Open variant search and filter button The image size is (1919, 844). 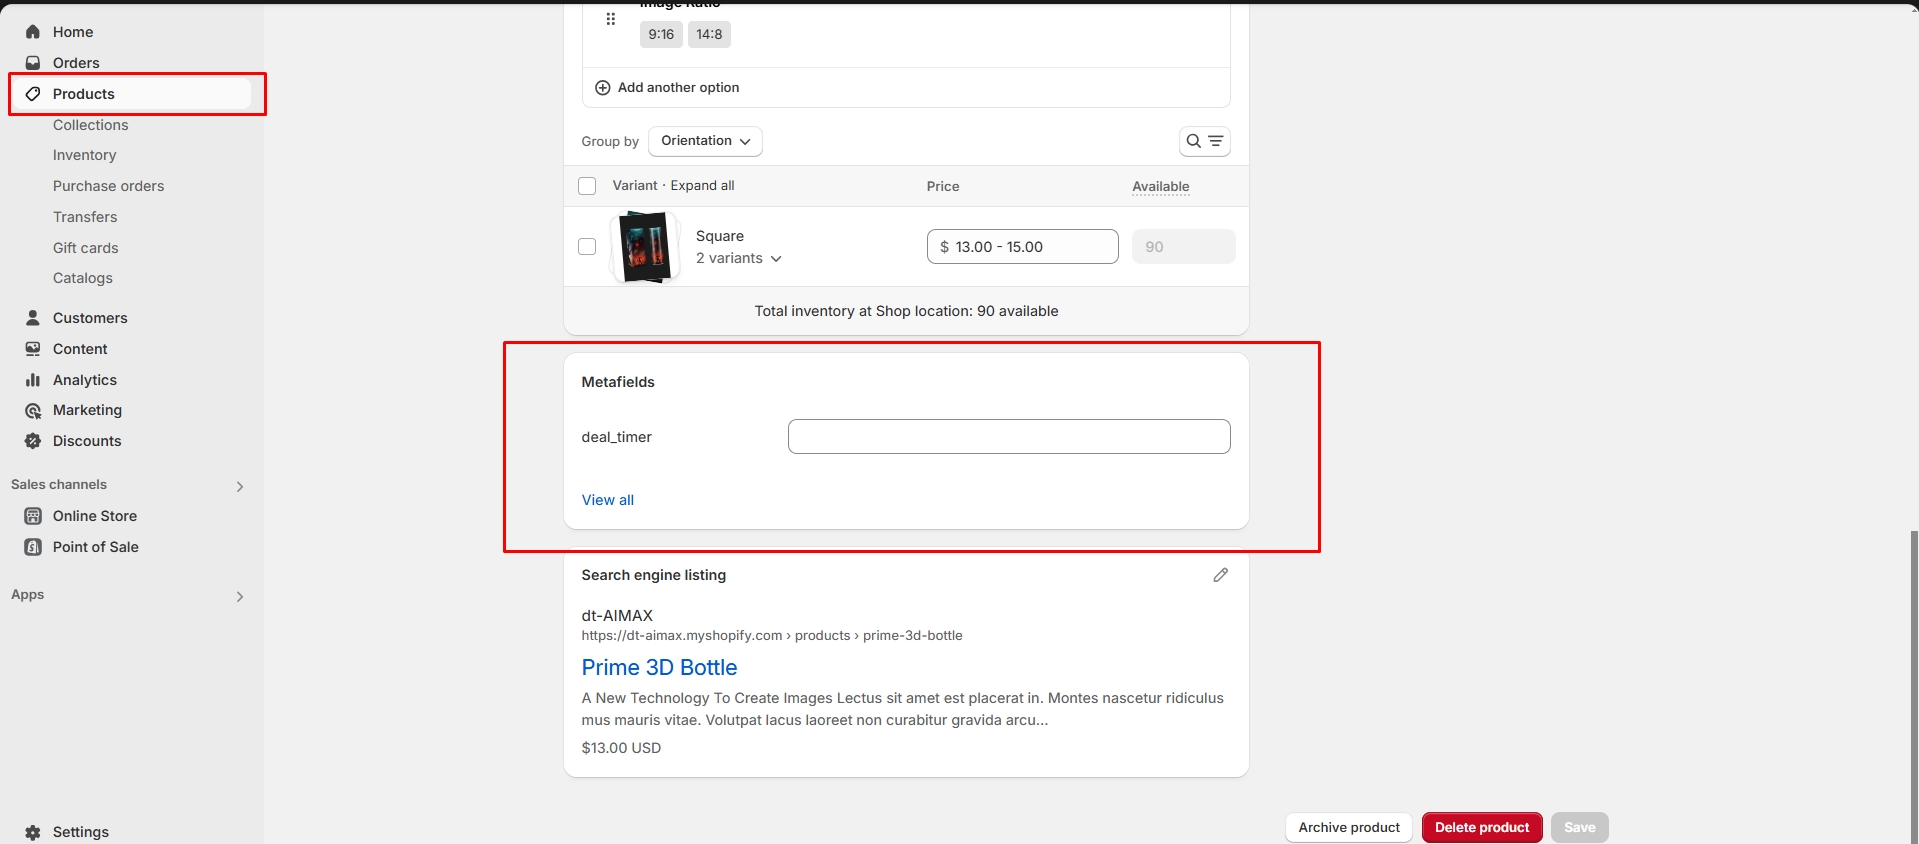point(1204,141)
